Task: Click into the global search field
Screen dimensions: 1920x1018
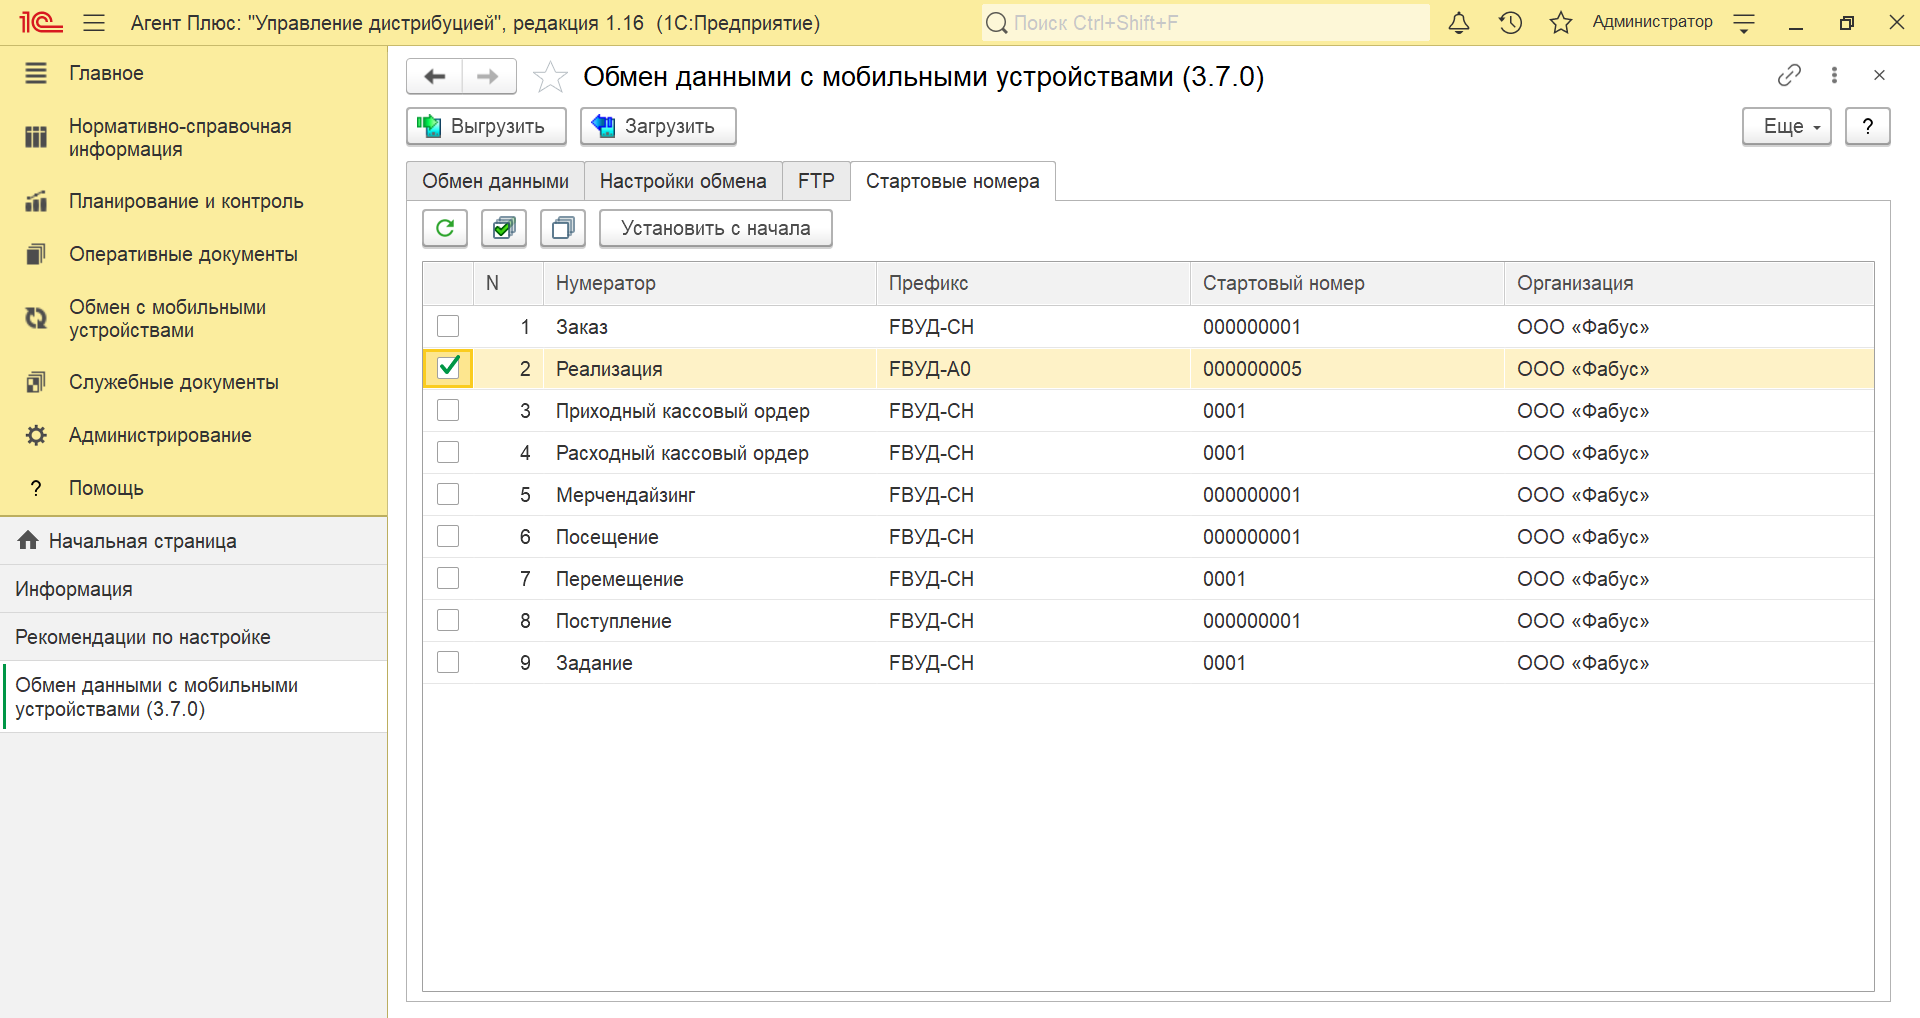Action: coord(1205,23)
